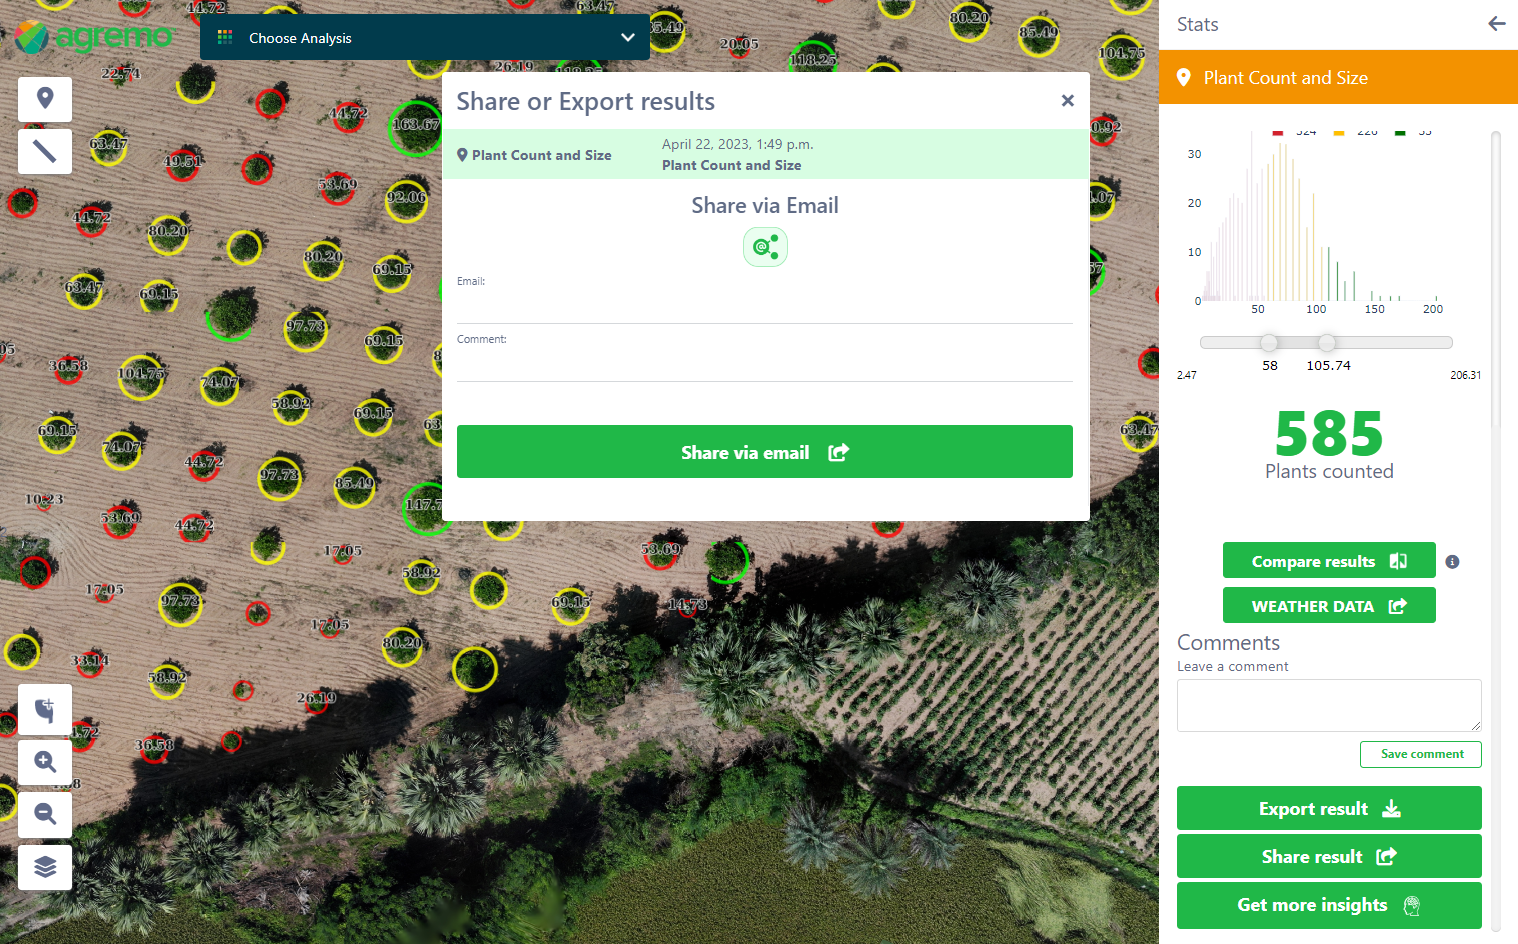Click the Export result button

1328,809
